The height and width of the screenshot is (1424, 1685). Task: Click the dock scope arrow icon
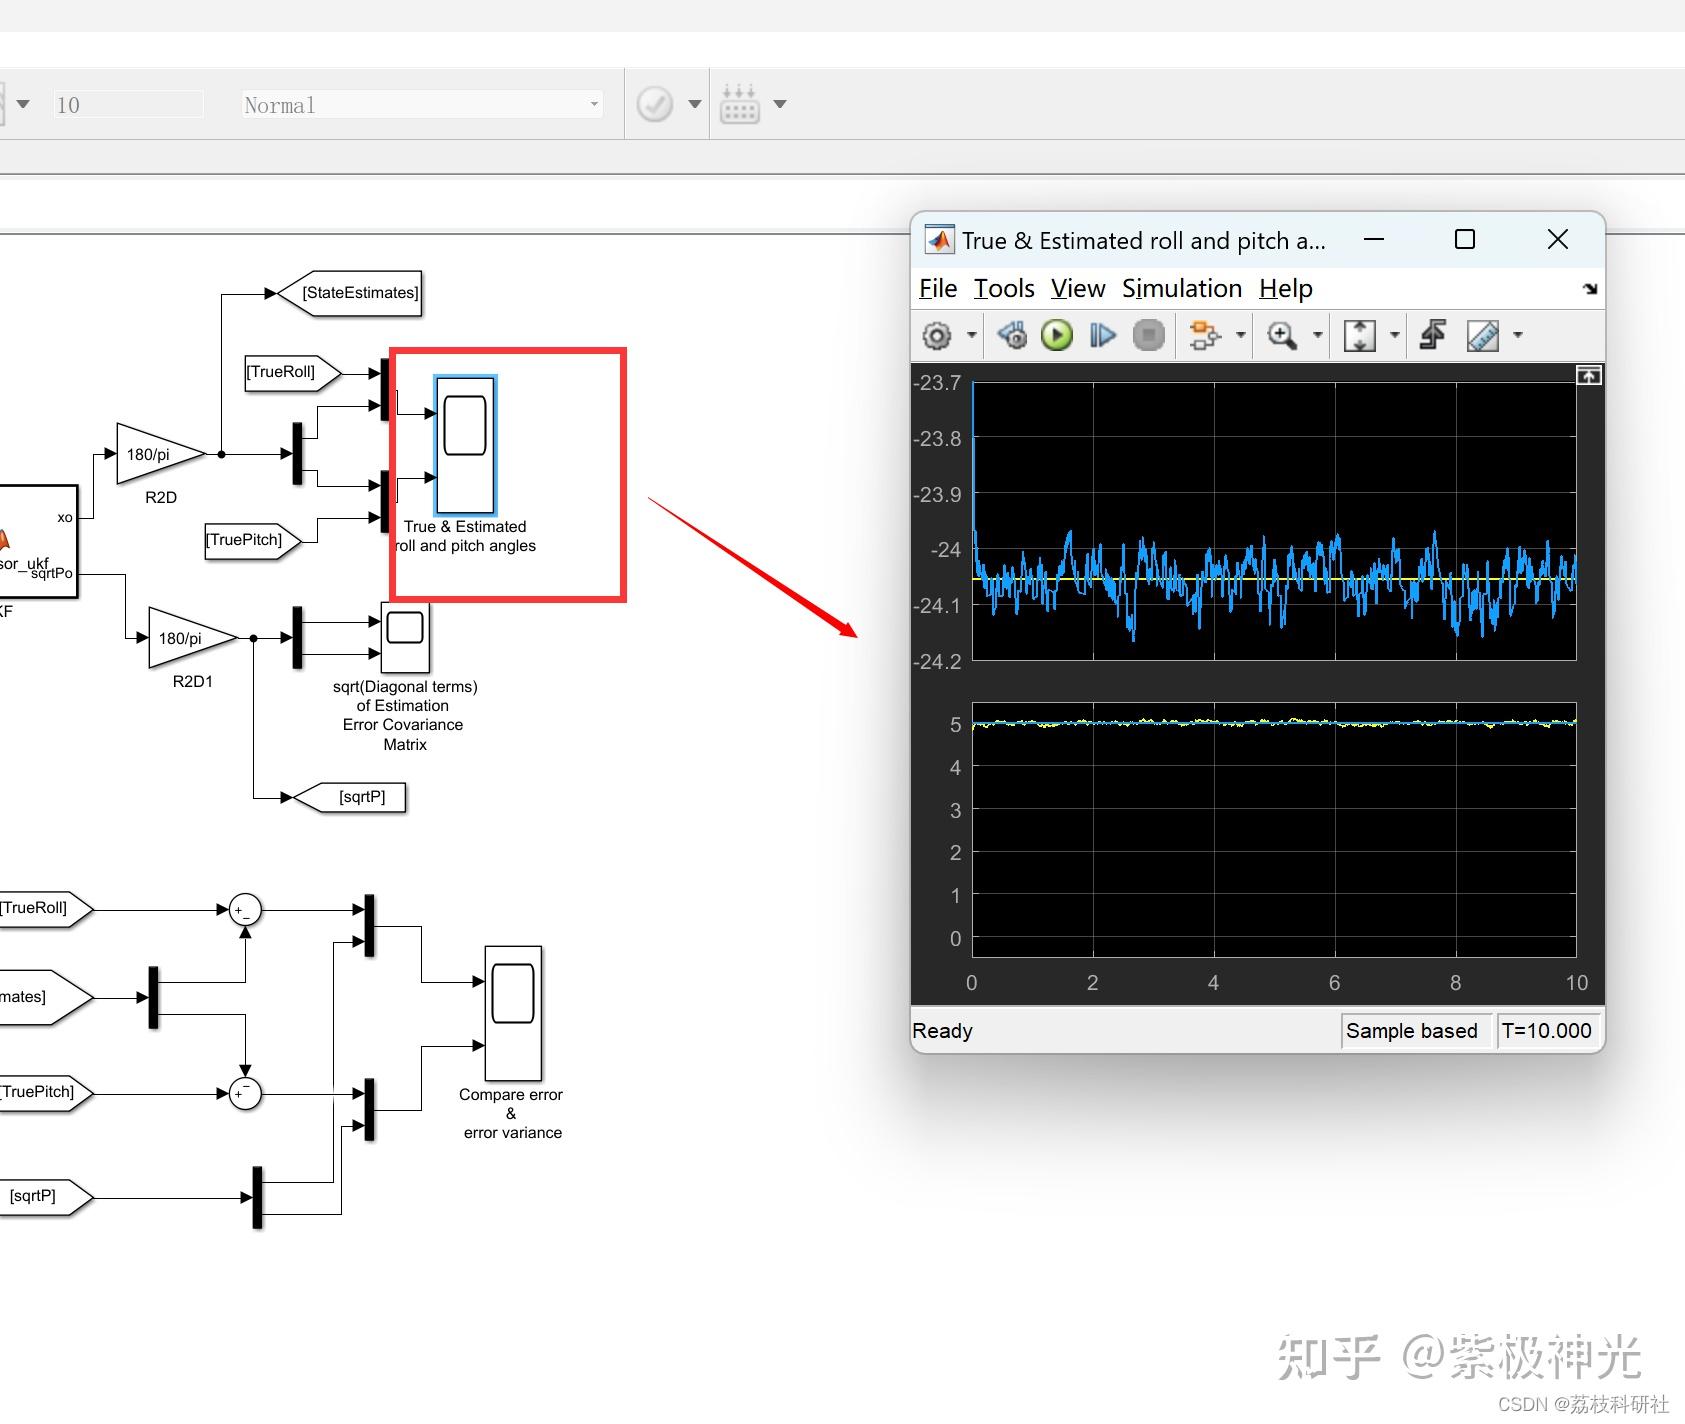tap(1590, 289)
